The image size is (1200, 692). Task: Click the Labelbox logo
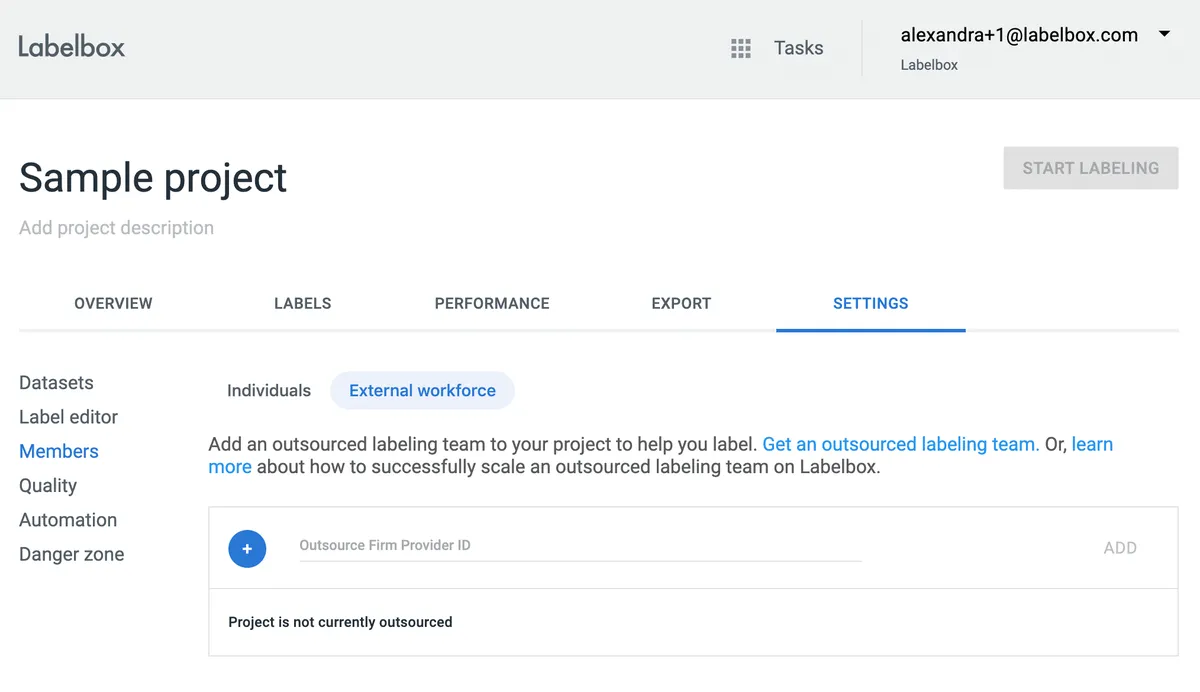tap(72, 47)
